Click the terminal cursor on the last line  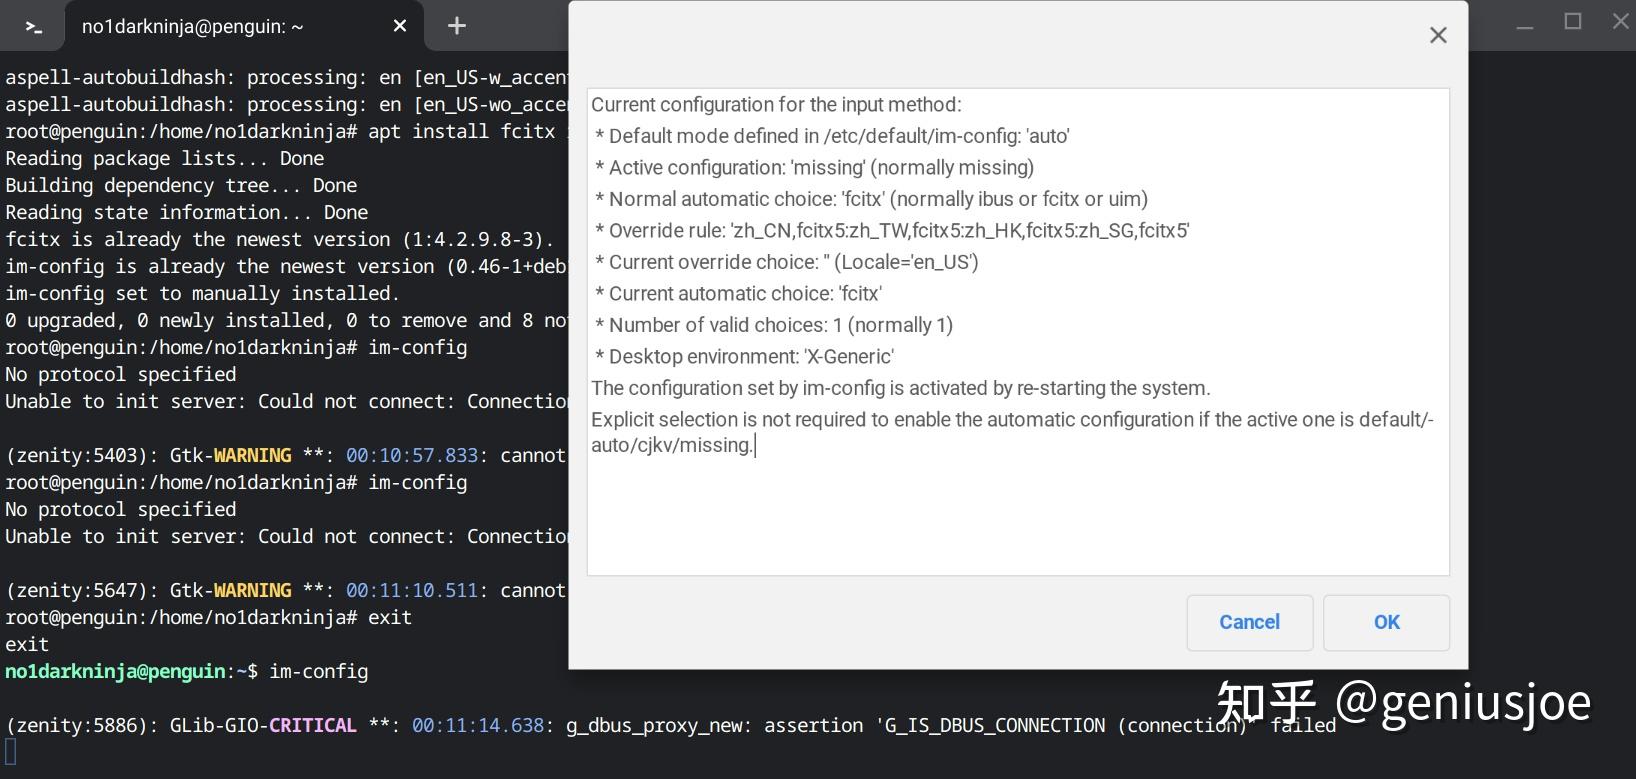[x=11, y=752]
